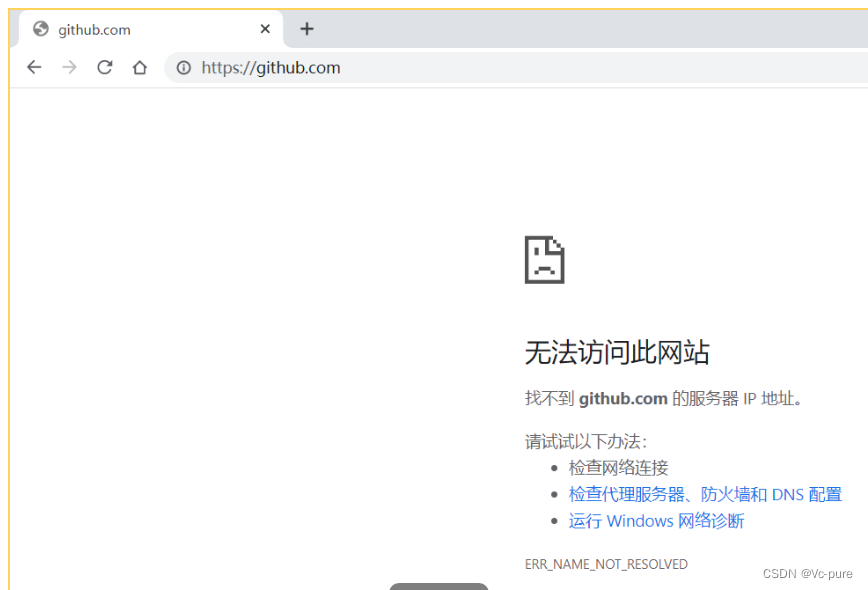The image size is (868, 590).
Task: Focus the https://github.com address bar
Action: point(515,68)
